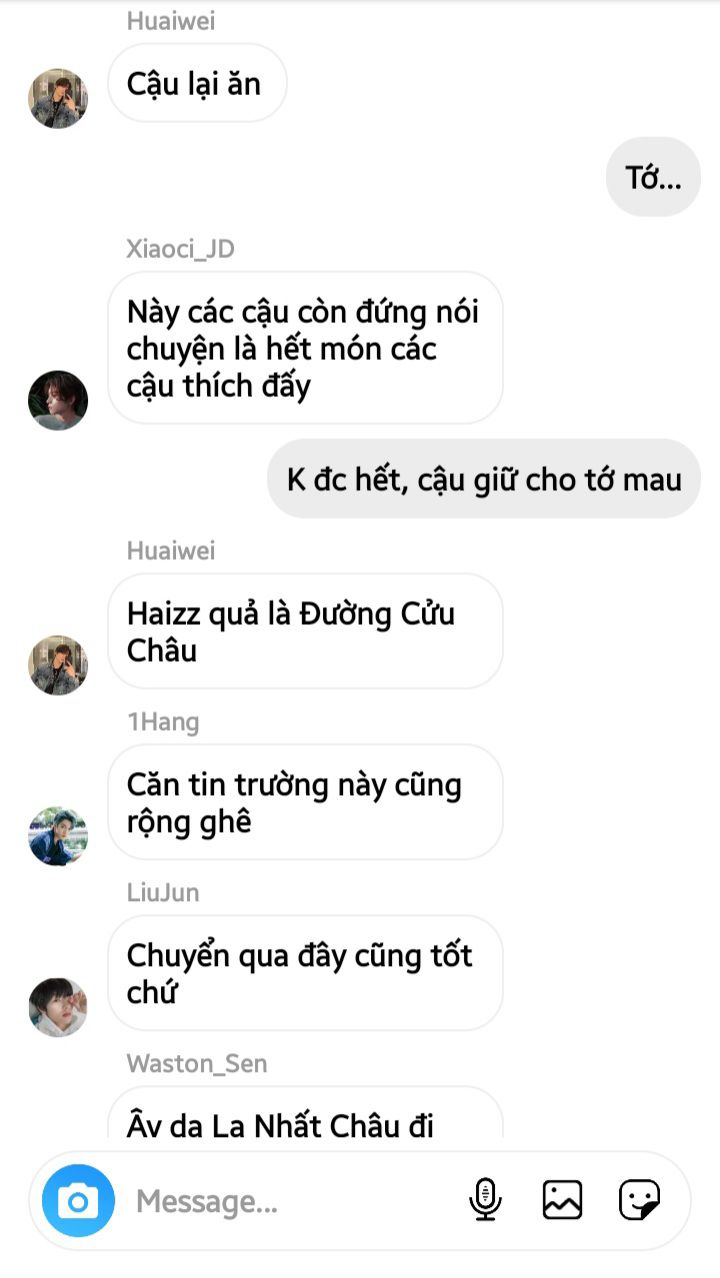This screenshot has width=720, height=1278.
Task: Tap the Waston_Sen sender name
Action: tap(197, 1063)
